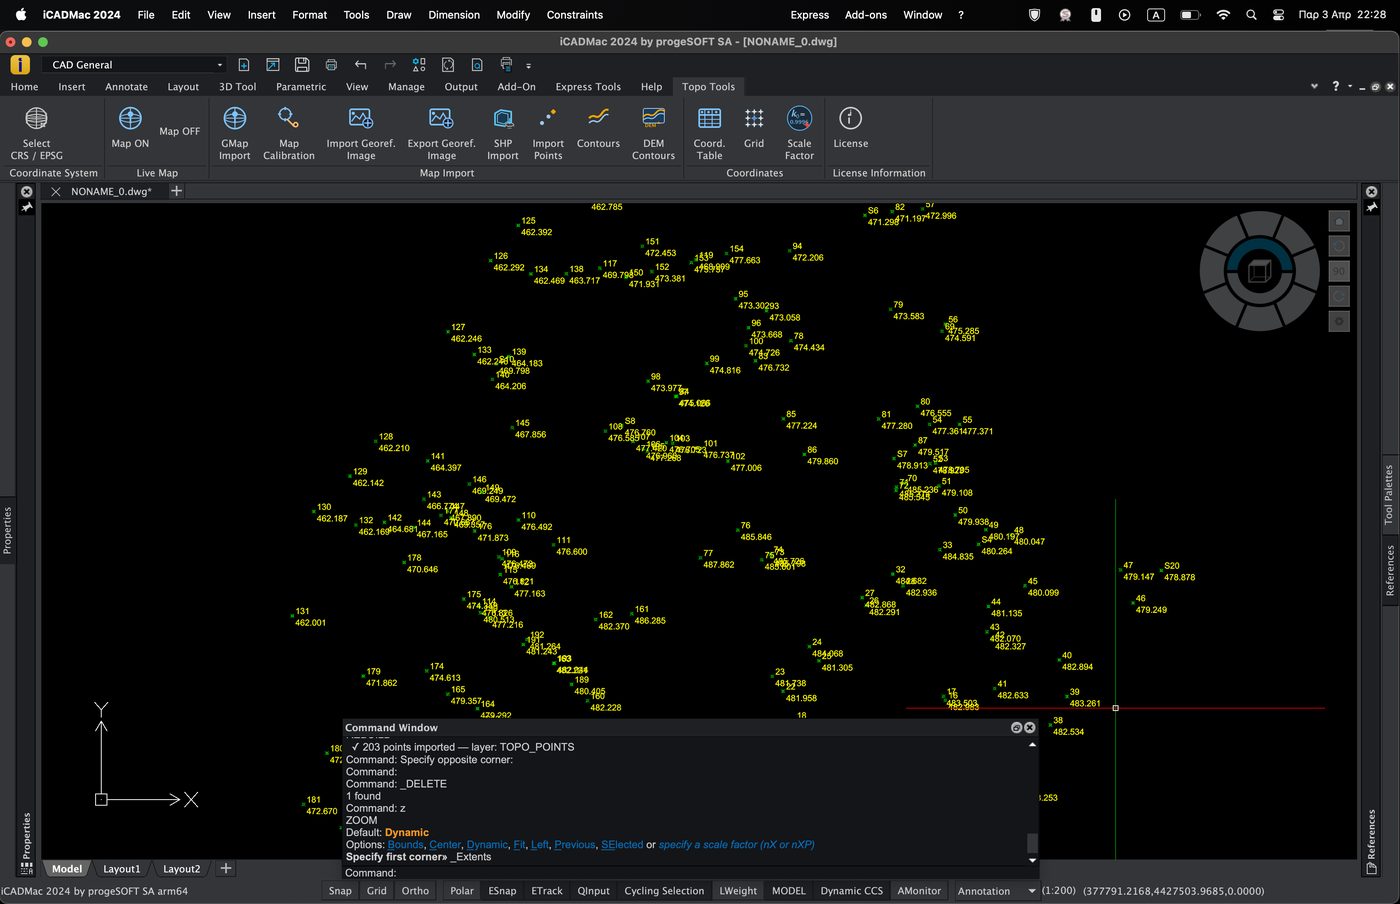Click the view cube center icon
The width and height of the screenshot is (1400, 904).
1258,271
